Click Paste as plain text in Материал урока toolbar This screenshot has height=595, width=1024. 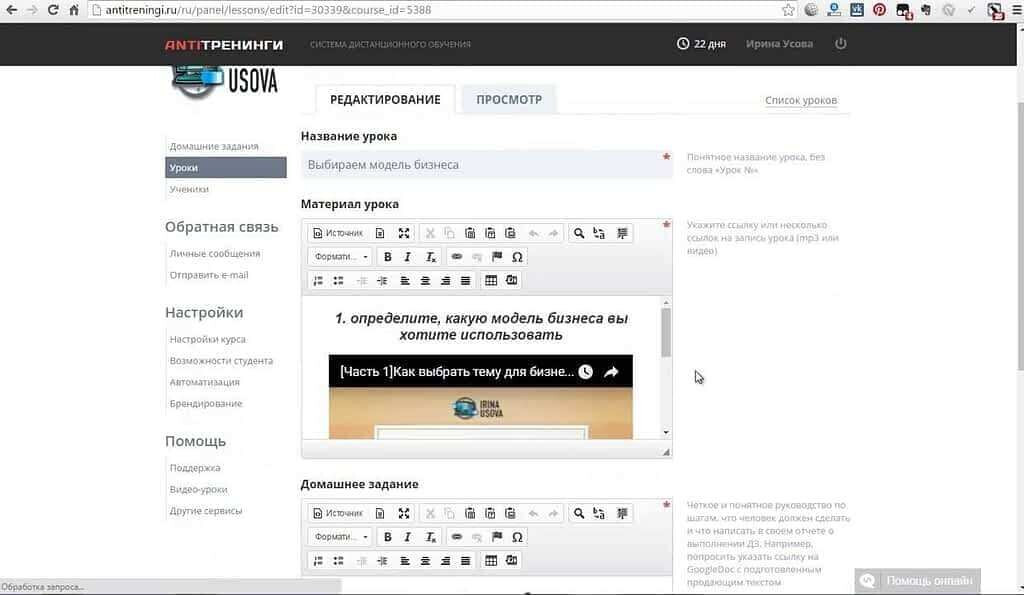click(x=490, y=233)
